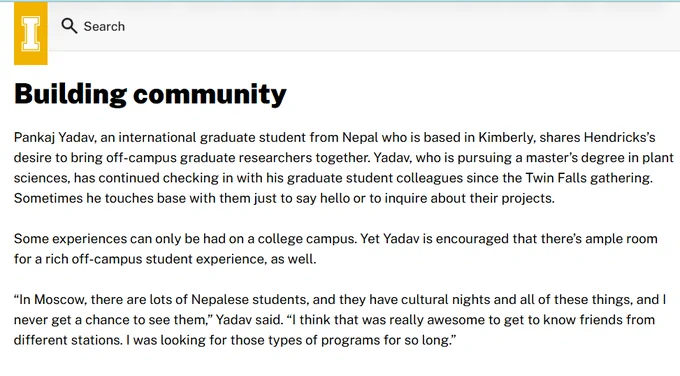Click the Building community heading

tap(150, 94)
